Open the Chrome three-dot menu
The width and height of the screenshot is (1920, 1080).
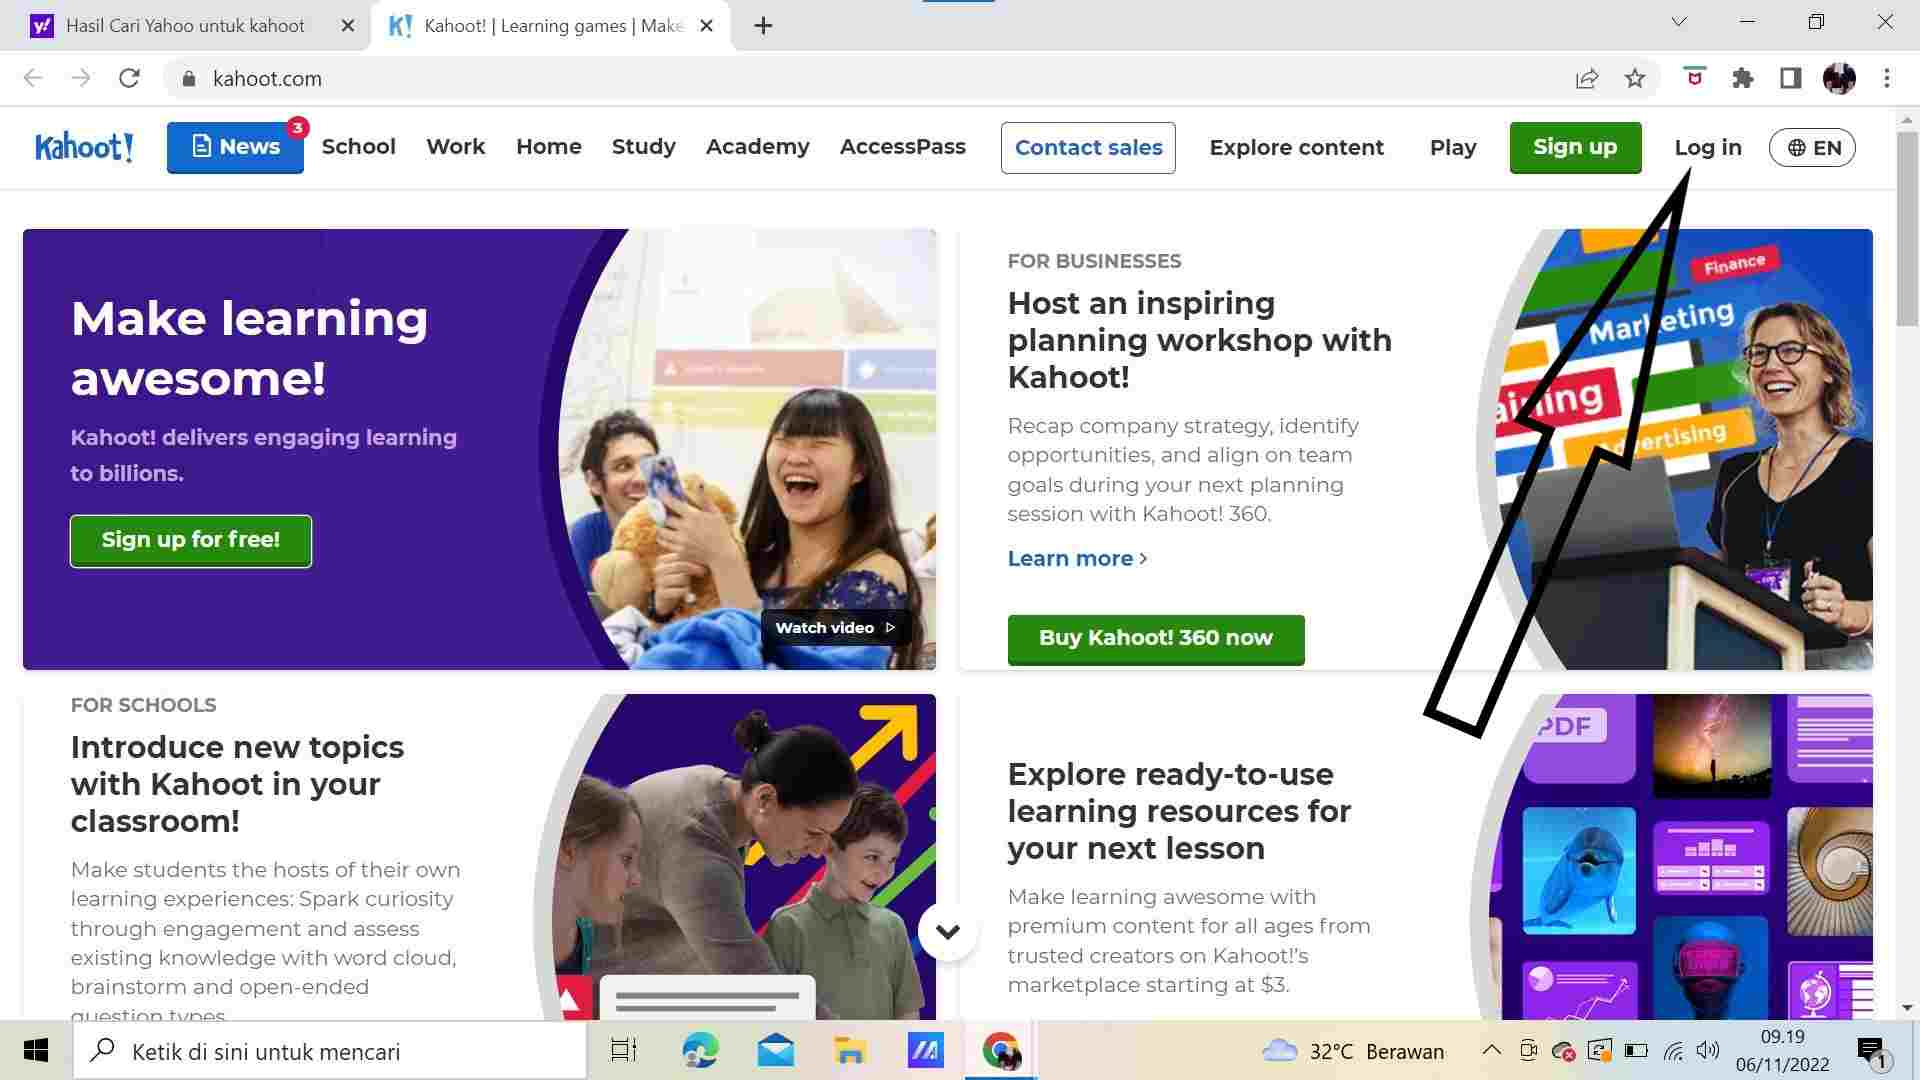(x=1887, y=78)
